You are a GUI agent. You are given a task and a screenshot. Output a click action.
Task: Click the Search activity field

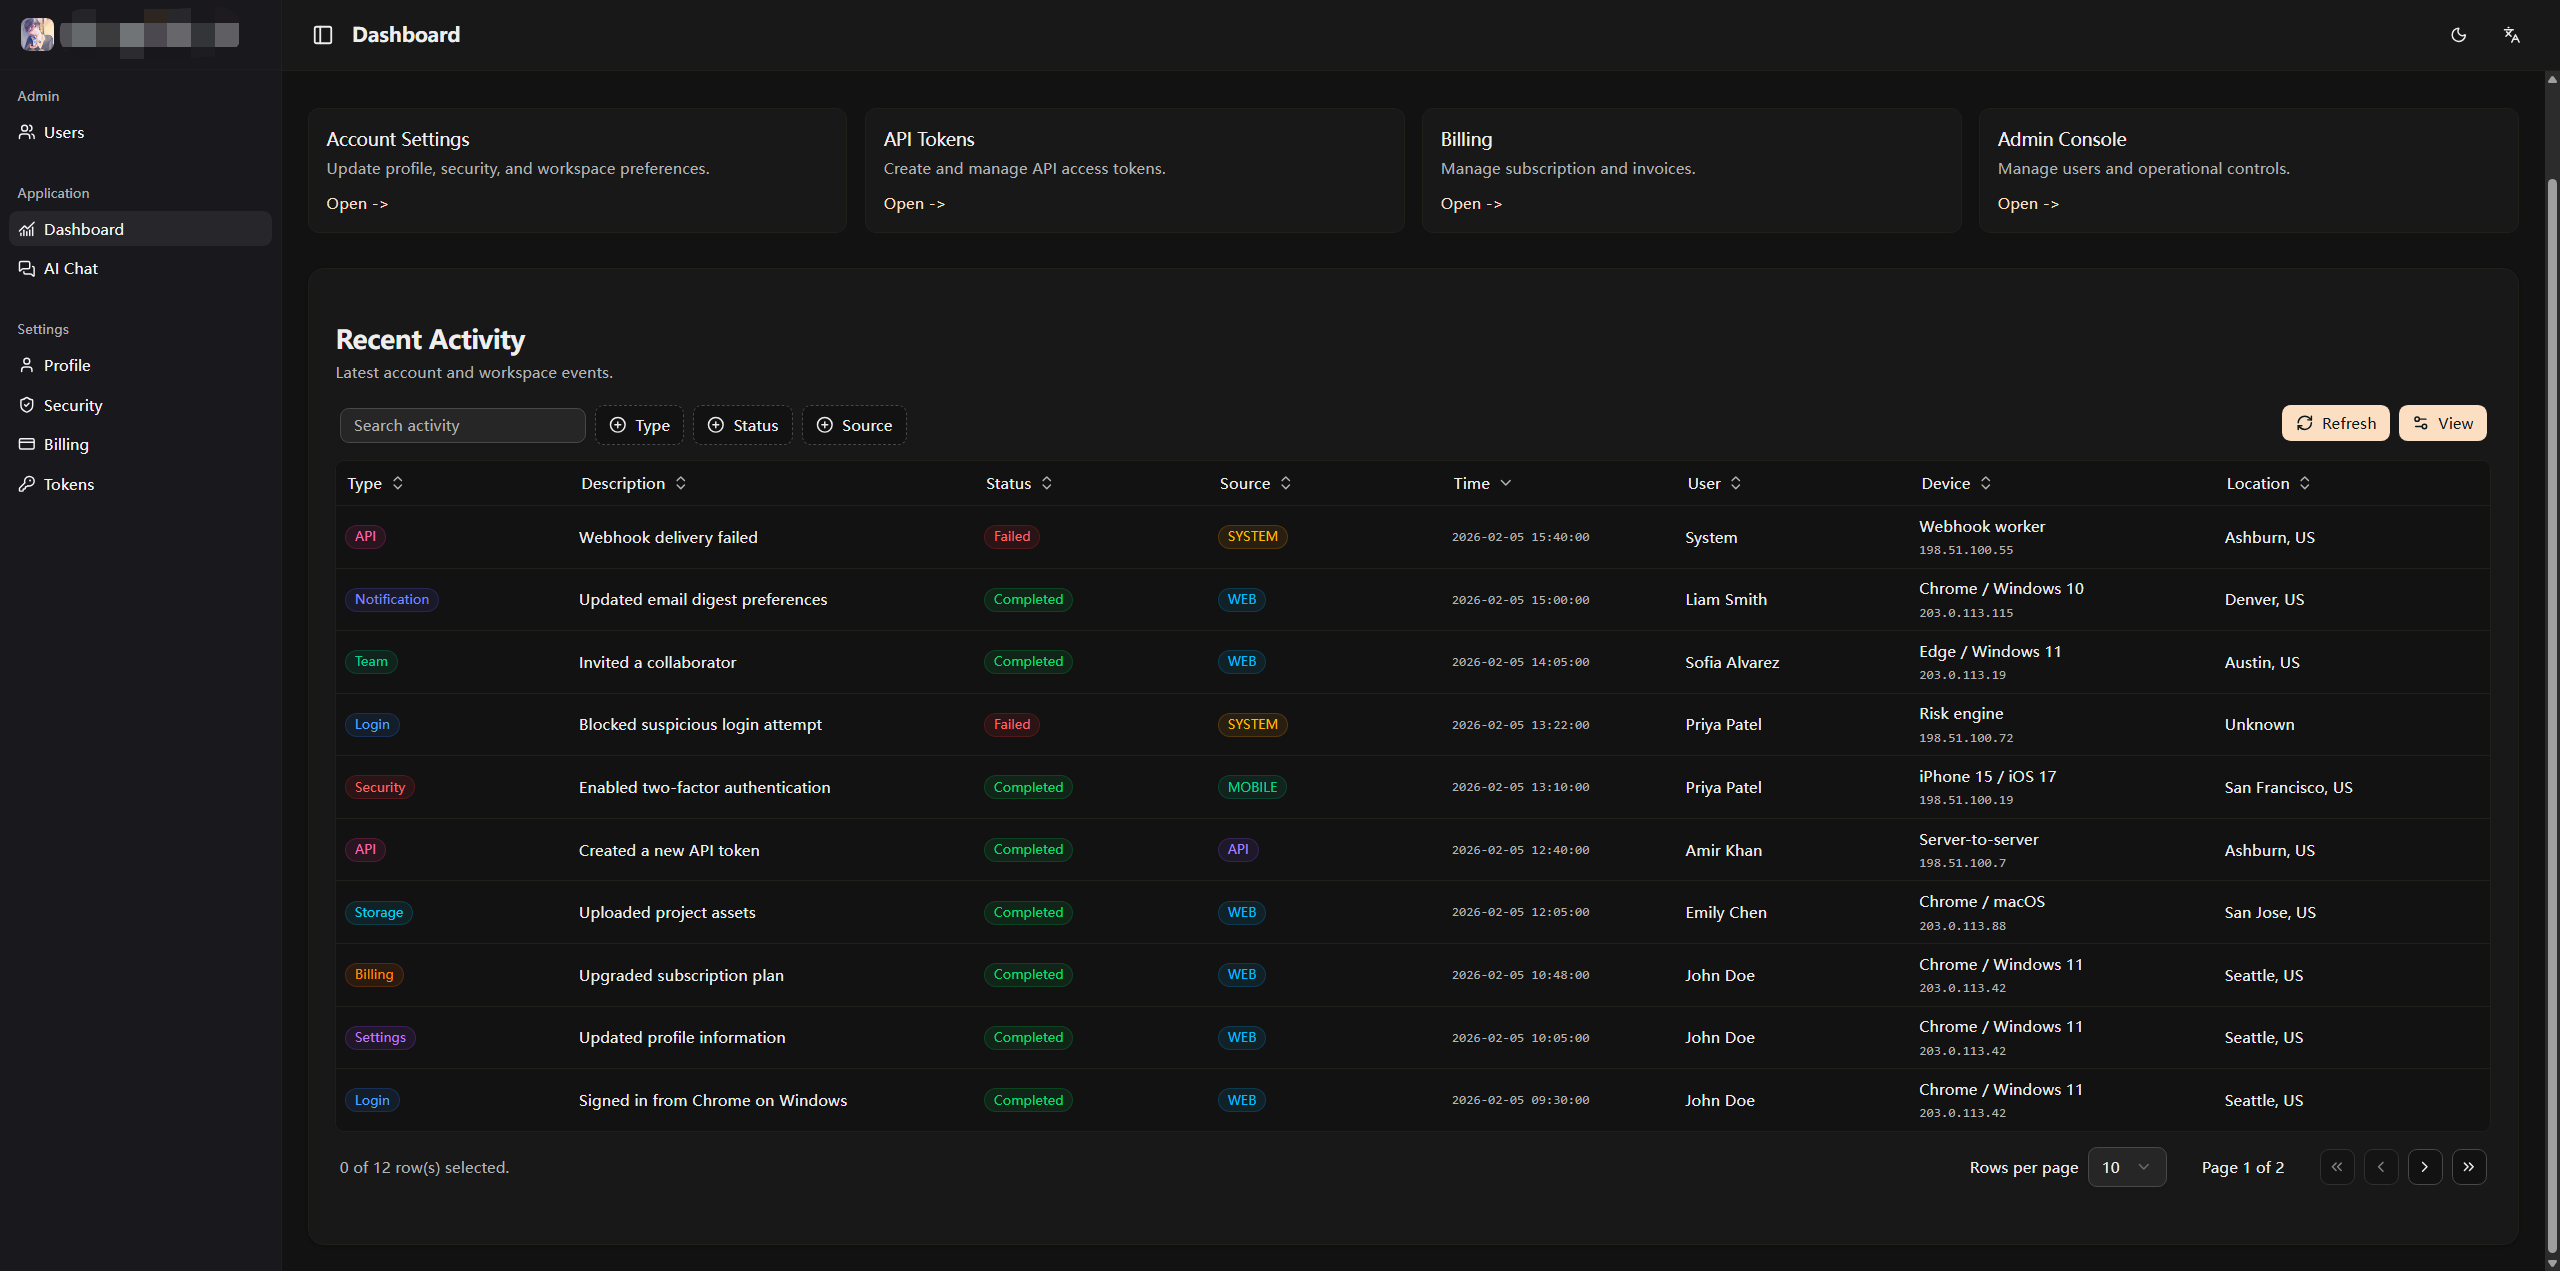coord(462,425)
